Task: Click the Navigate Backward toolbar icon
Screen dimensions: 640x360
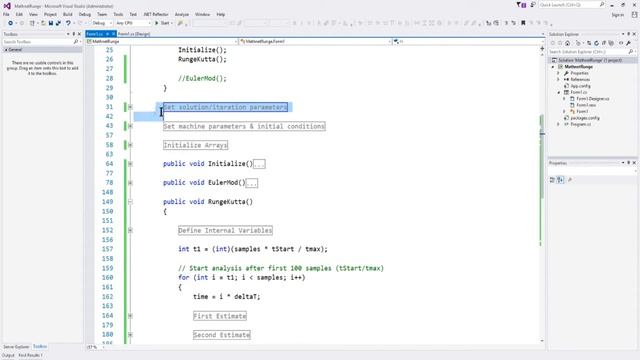Action: point(11,23)
